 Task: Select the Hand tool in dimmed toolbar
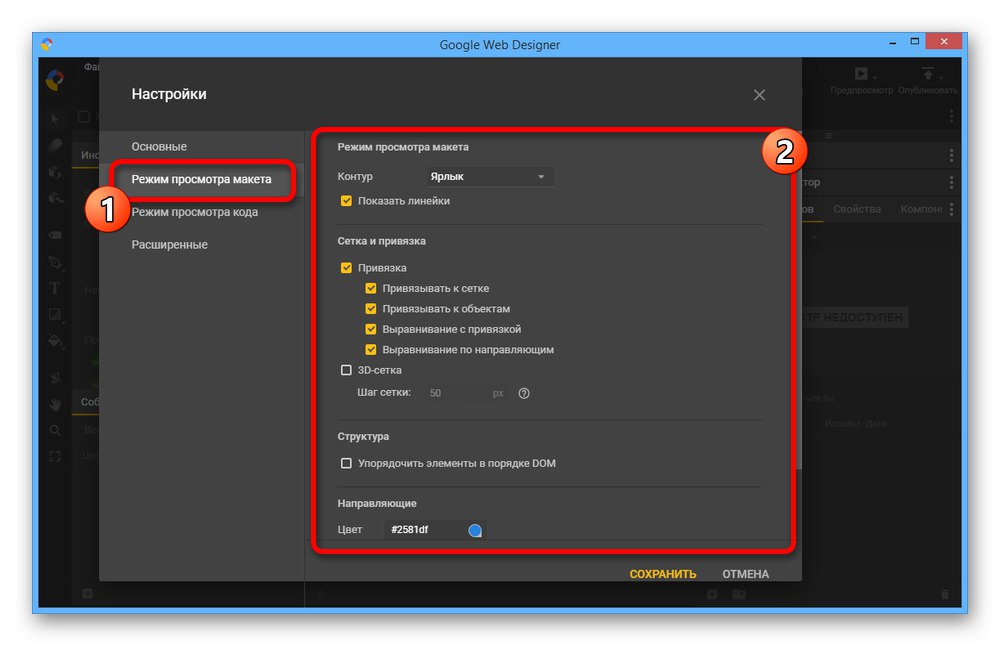(x=55, y=404)
